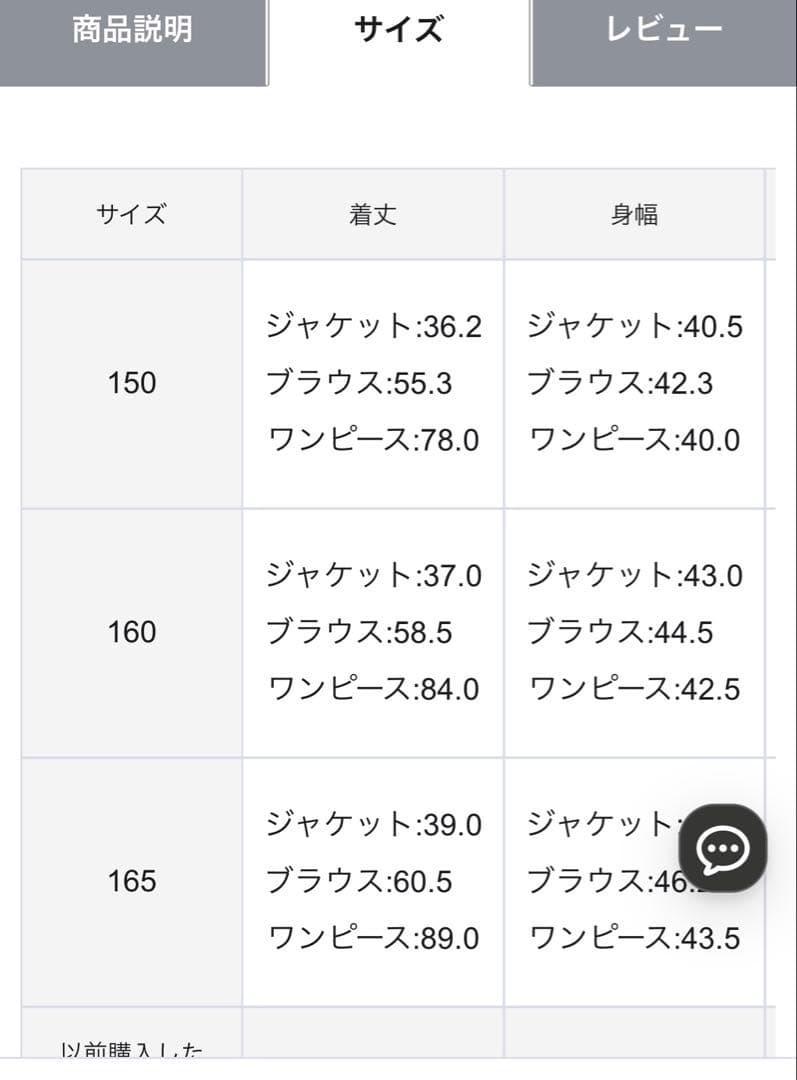The height and width of the screenshot is (1080, 797).
Task: Click ブラウス:55.3 length value
Action: (x=359, y=383)
